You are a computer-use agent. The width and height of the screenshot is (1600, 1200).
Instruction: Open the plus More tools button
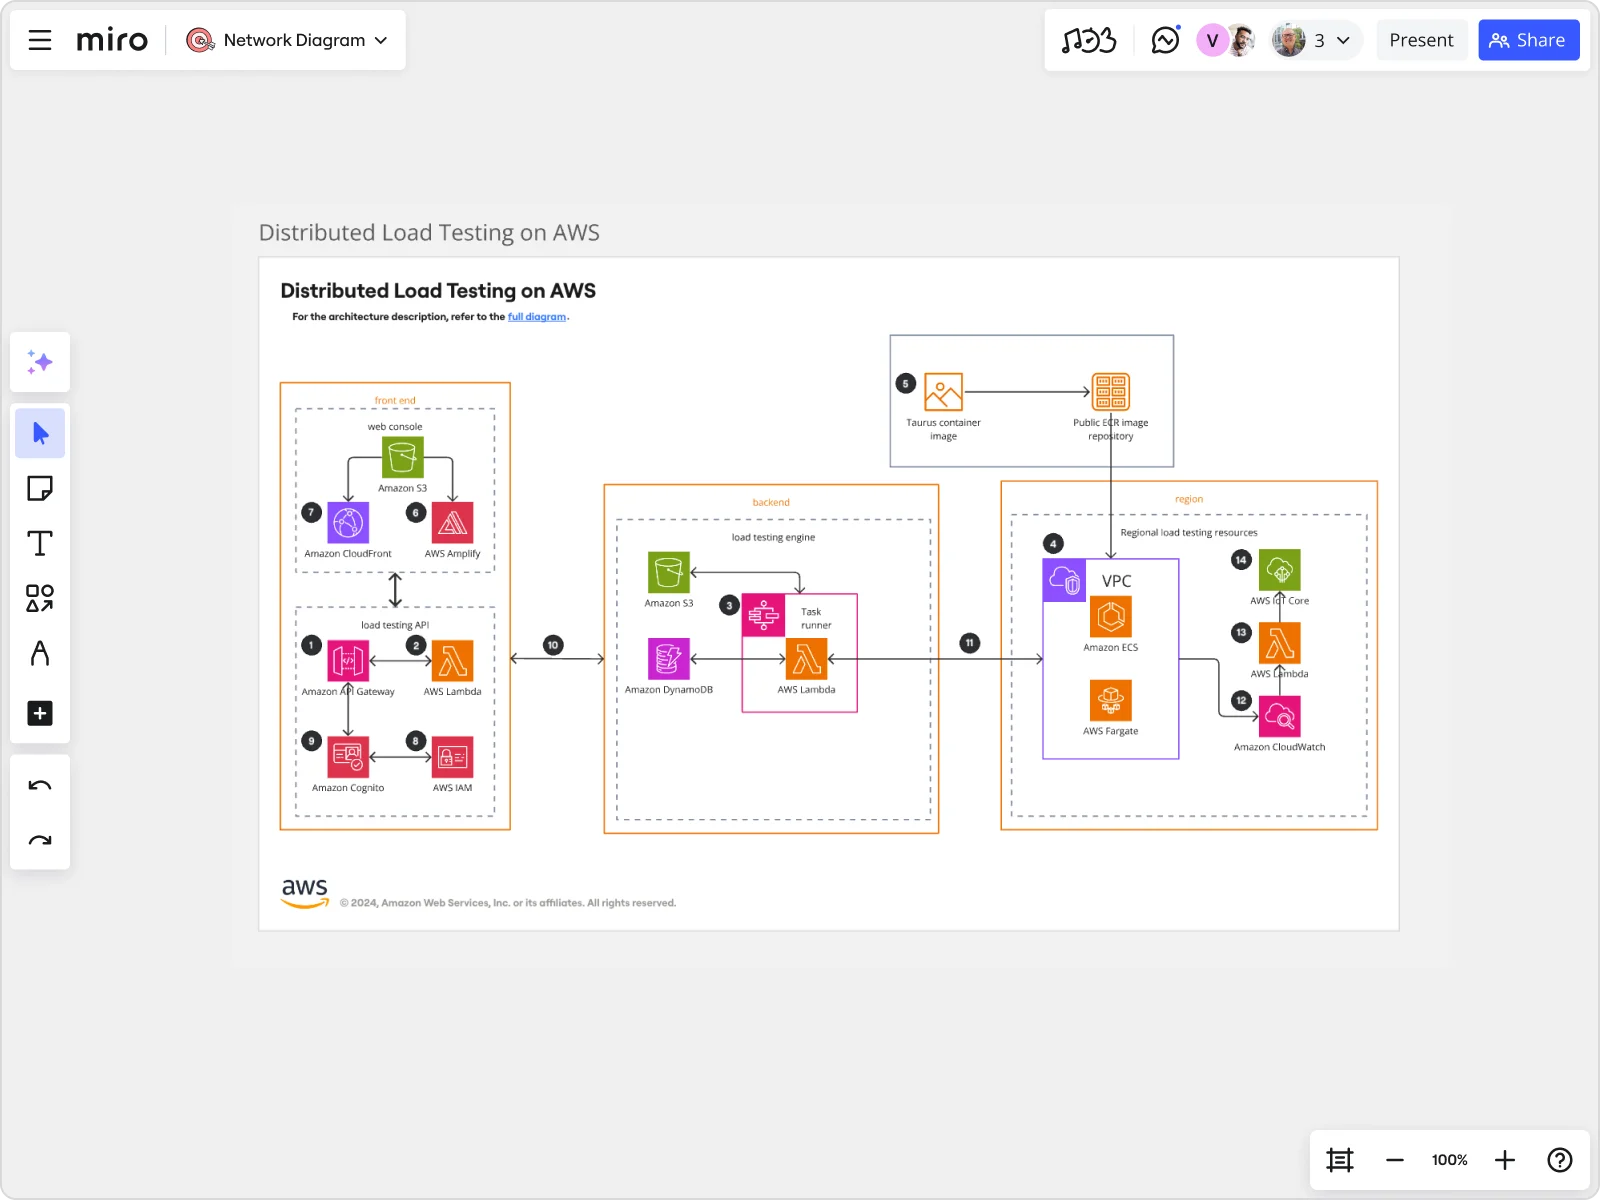(x=40, y=713)
